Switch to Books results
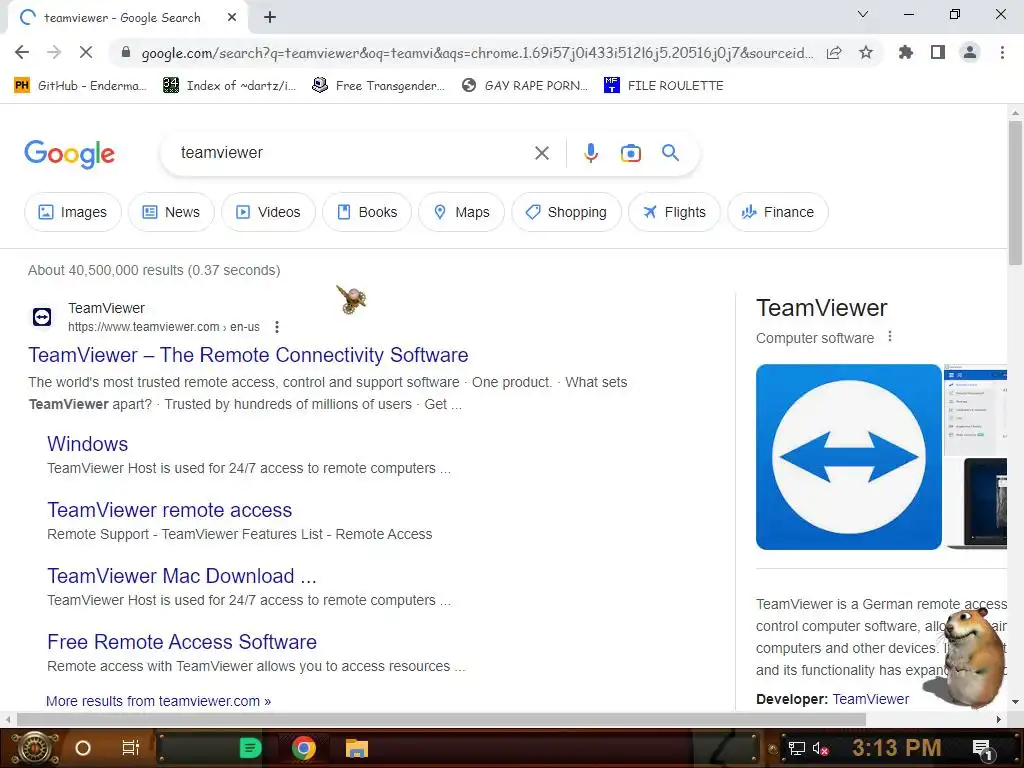1024x768 pixels. pos(367,212)
